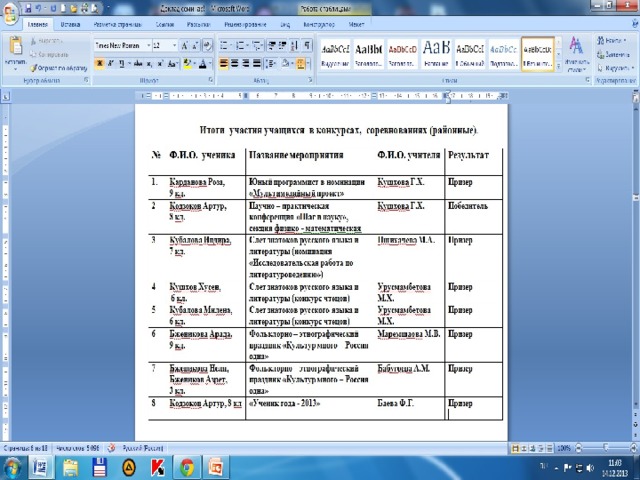
Task: Open the Рассылки ribbon tab
Action: (x=198, y=24)
